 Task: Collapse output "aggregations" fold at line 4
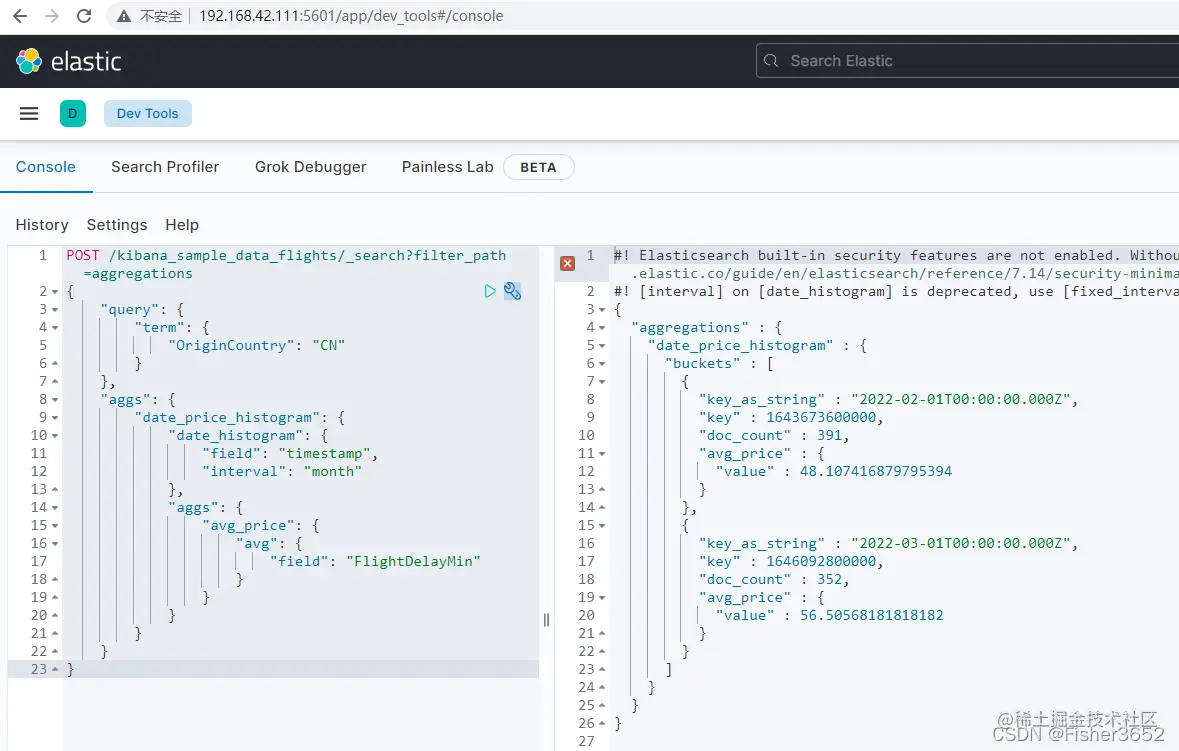click(x=602, y=328)
